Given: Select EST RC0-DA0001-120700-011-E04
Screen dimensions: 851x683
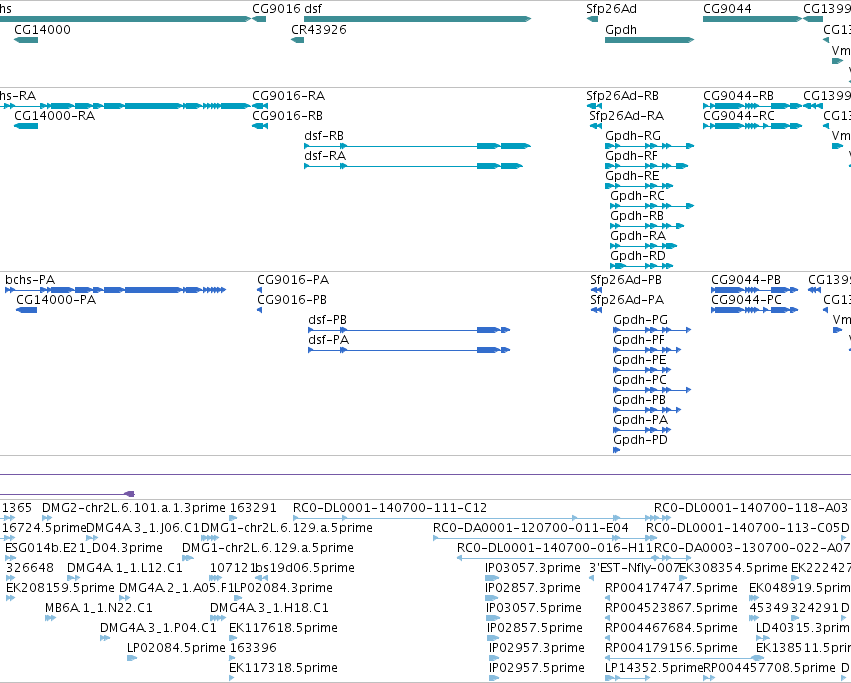Looking at the screenshot, I should tap(531, 528).
